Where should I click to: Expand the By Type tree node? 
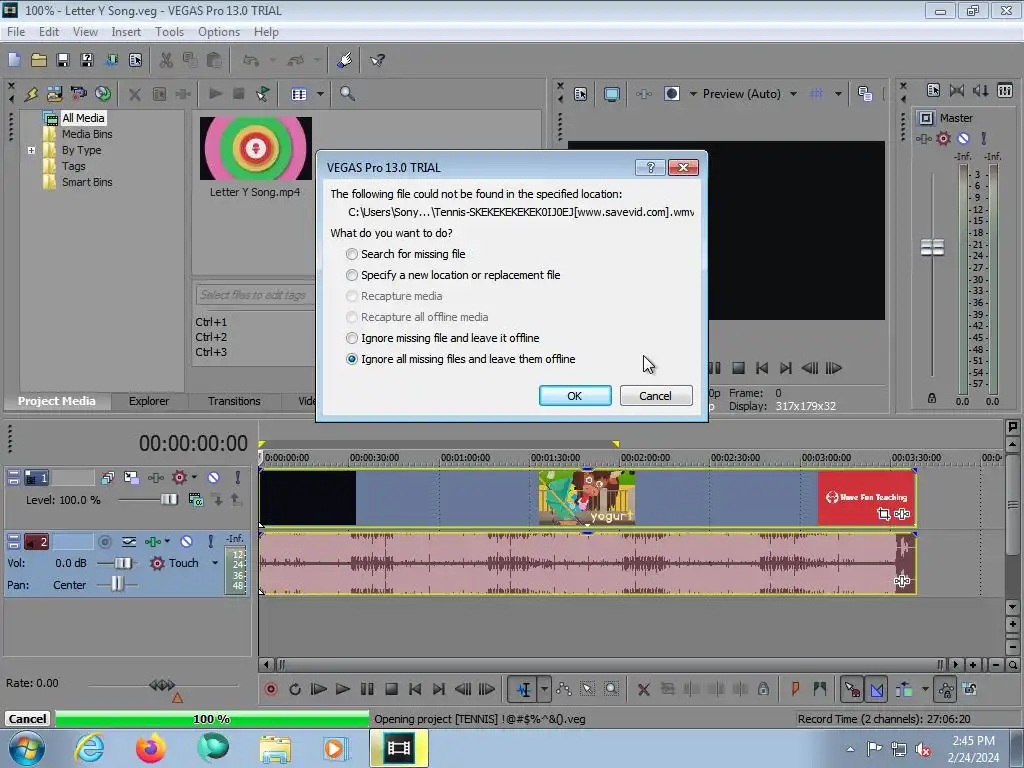31,150
